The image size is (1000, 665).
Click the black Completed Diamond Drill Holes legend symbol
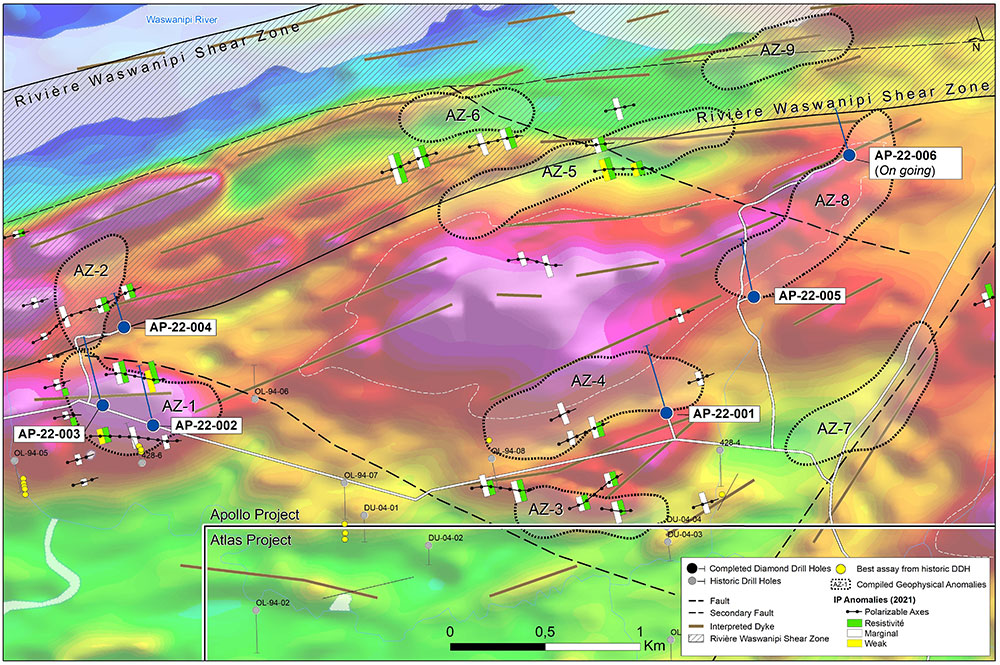point(695,568)
